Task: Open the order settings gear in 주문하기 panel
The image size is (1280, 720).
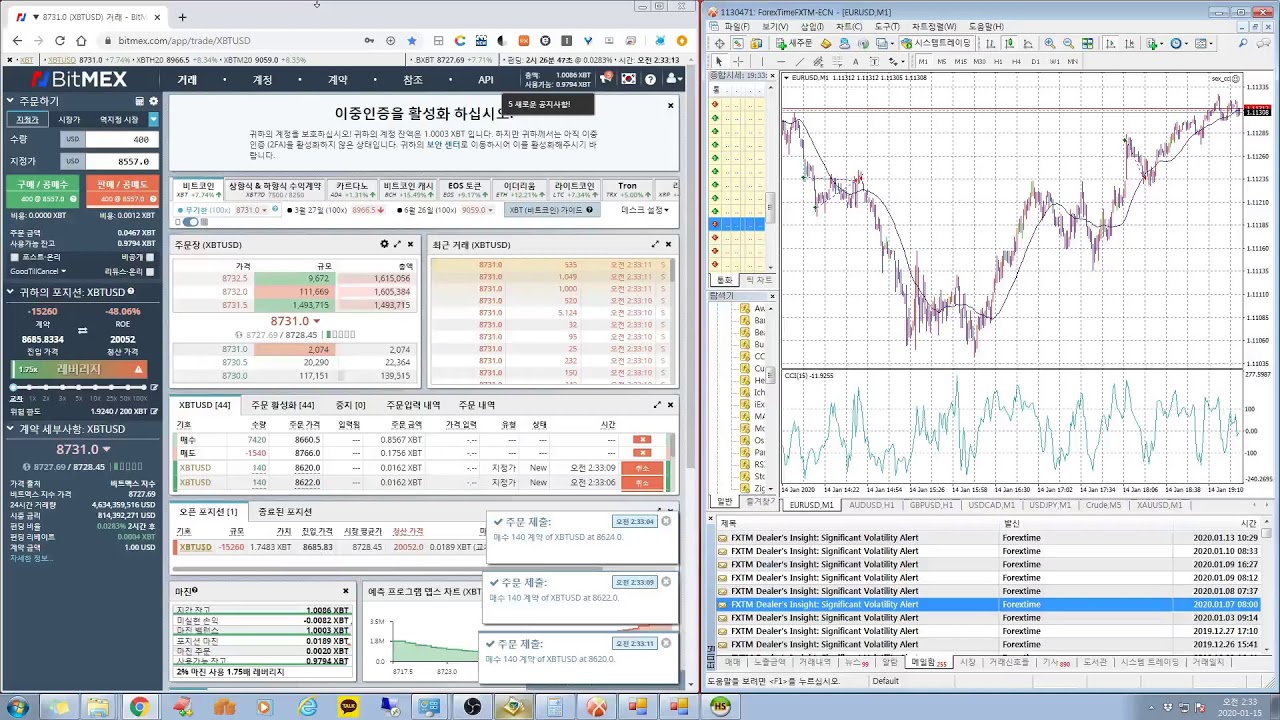Action: (153, 101)
